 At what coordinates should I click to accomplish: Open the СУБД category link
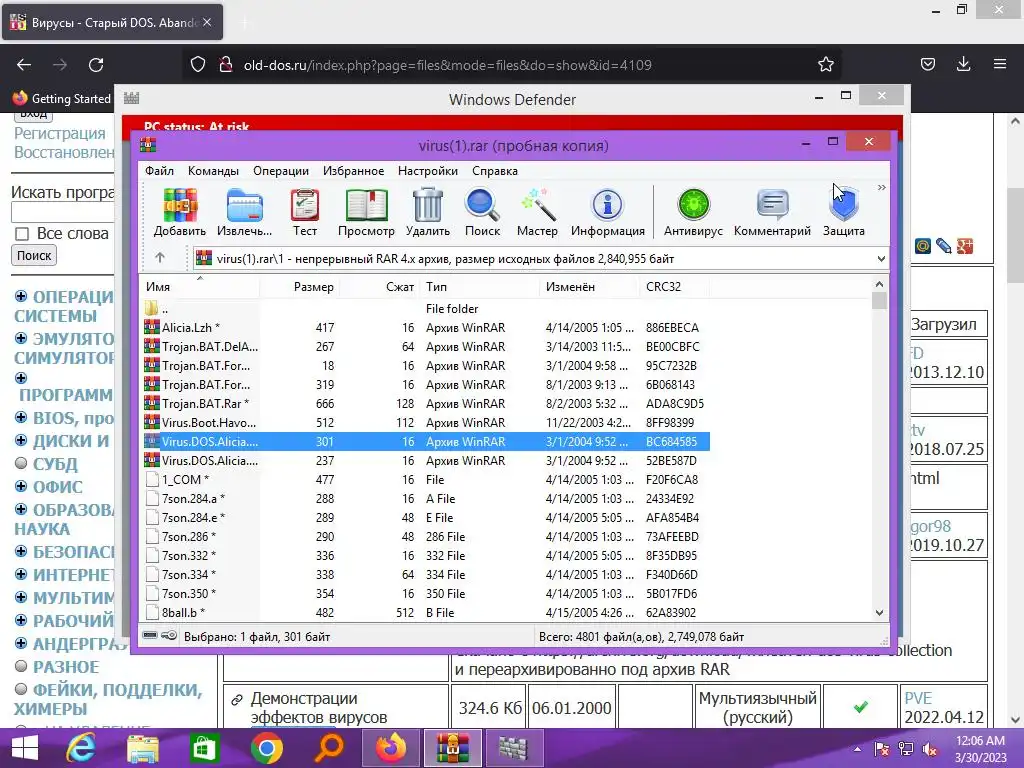click(x=55, y=464)
